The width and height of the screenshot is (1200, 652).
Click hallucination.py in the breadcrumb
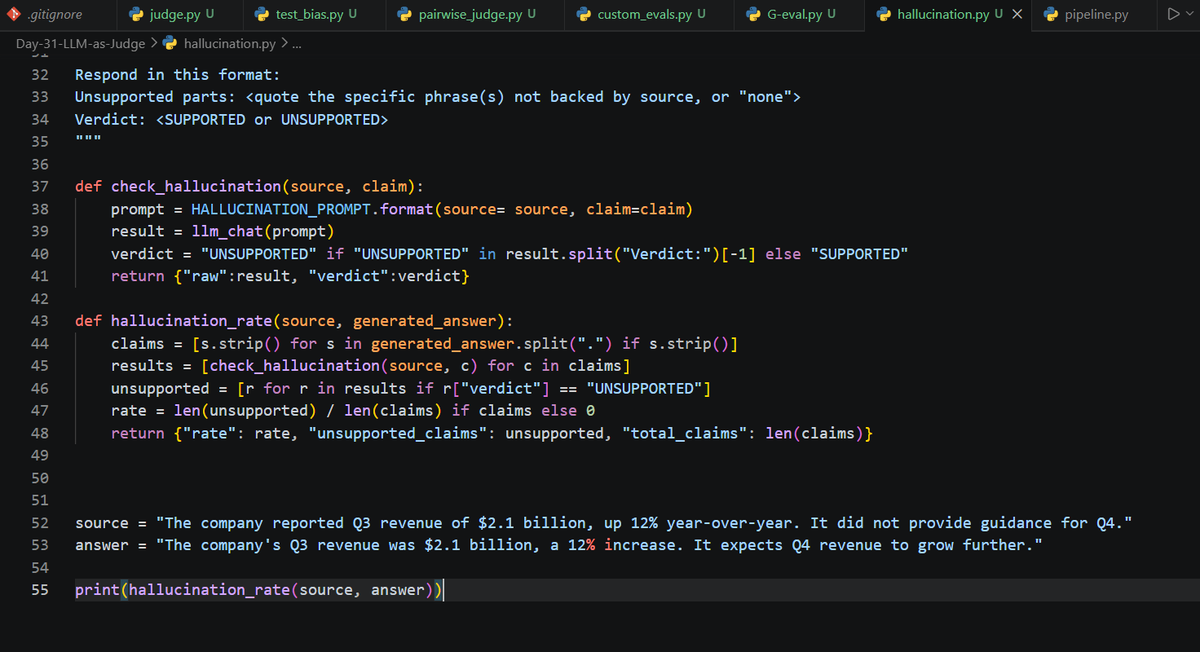230,44
